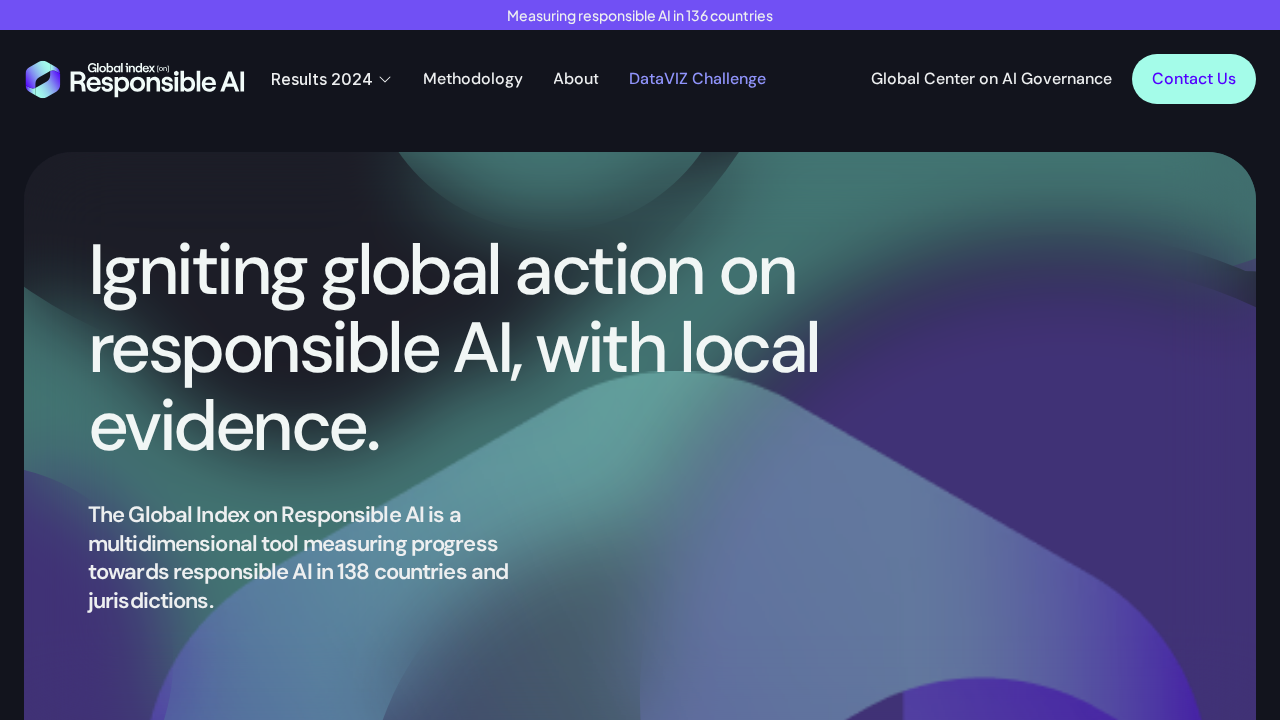Open the homepage via the header brand icon
The height and width of the screenshot is (720, 1280).
pos(42,77)
